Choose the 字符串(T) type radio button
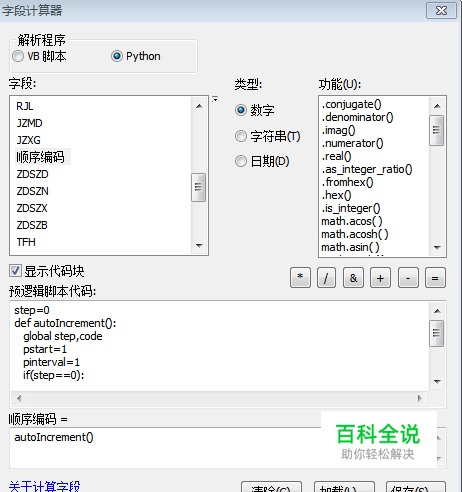Image resolution: width=462 pixels, height=492 pixels. 241,136
